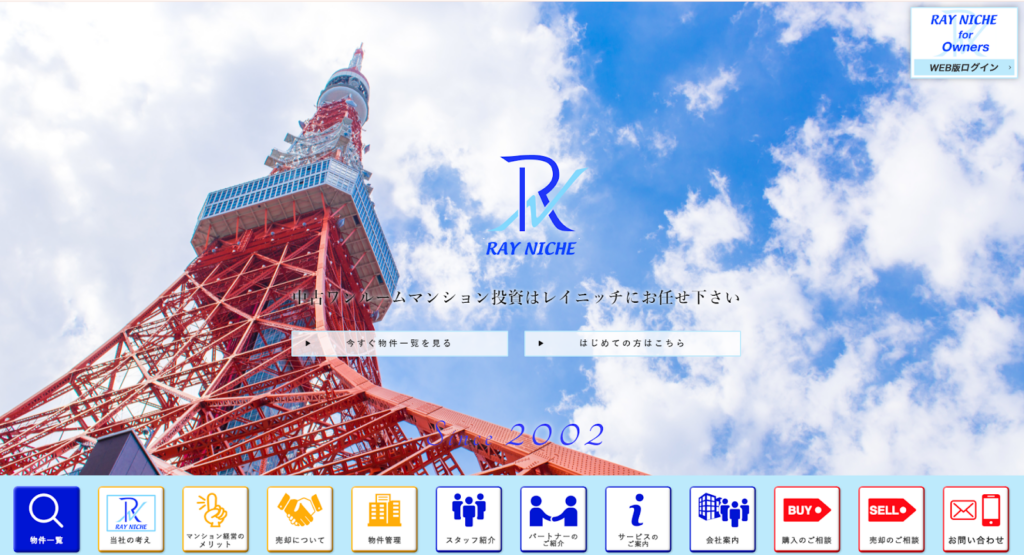
Task: Click WEB版ログイン link
Action: (x=964, y=67)
